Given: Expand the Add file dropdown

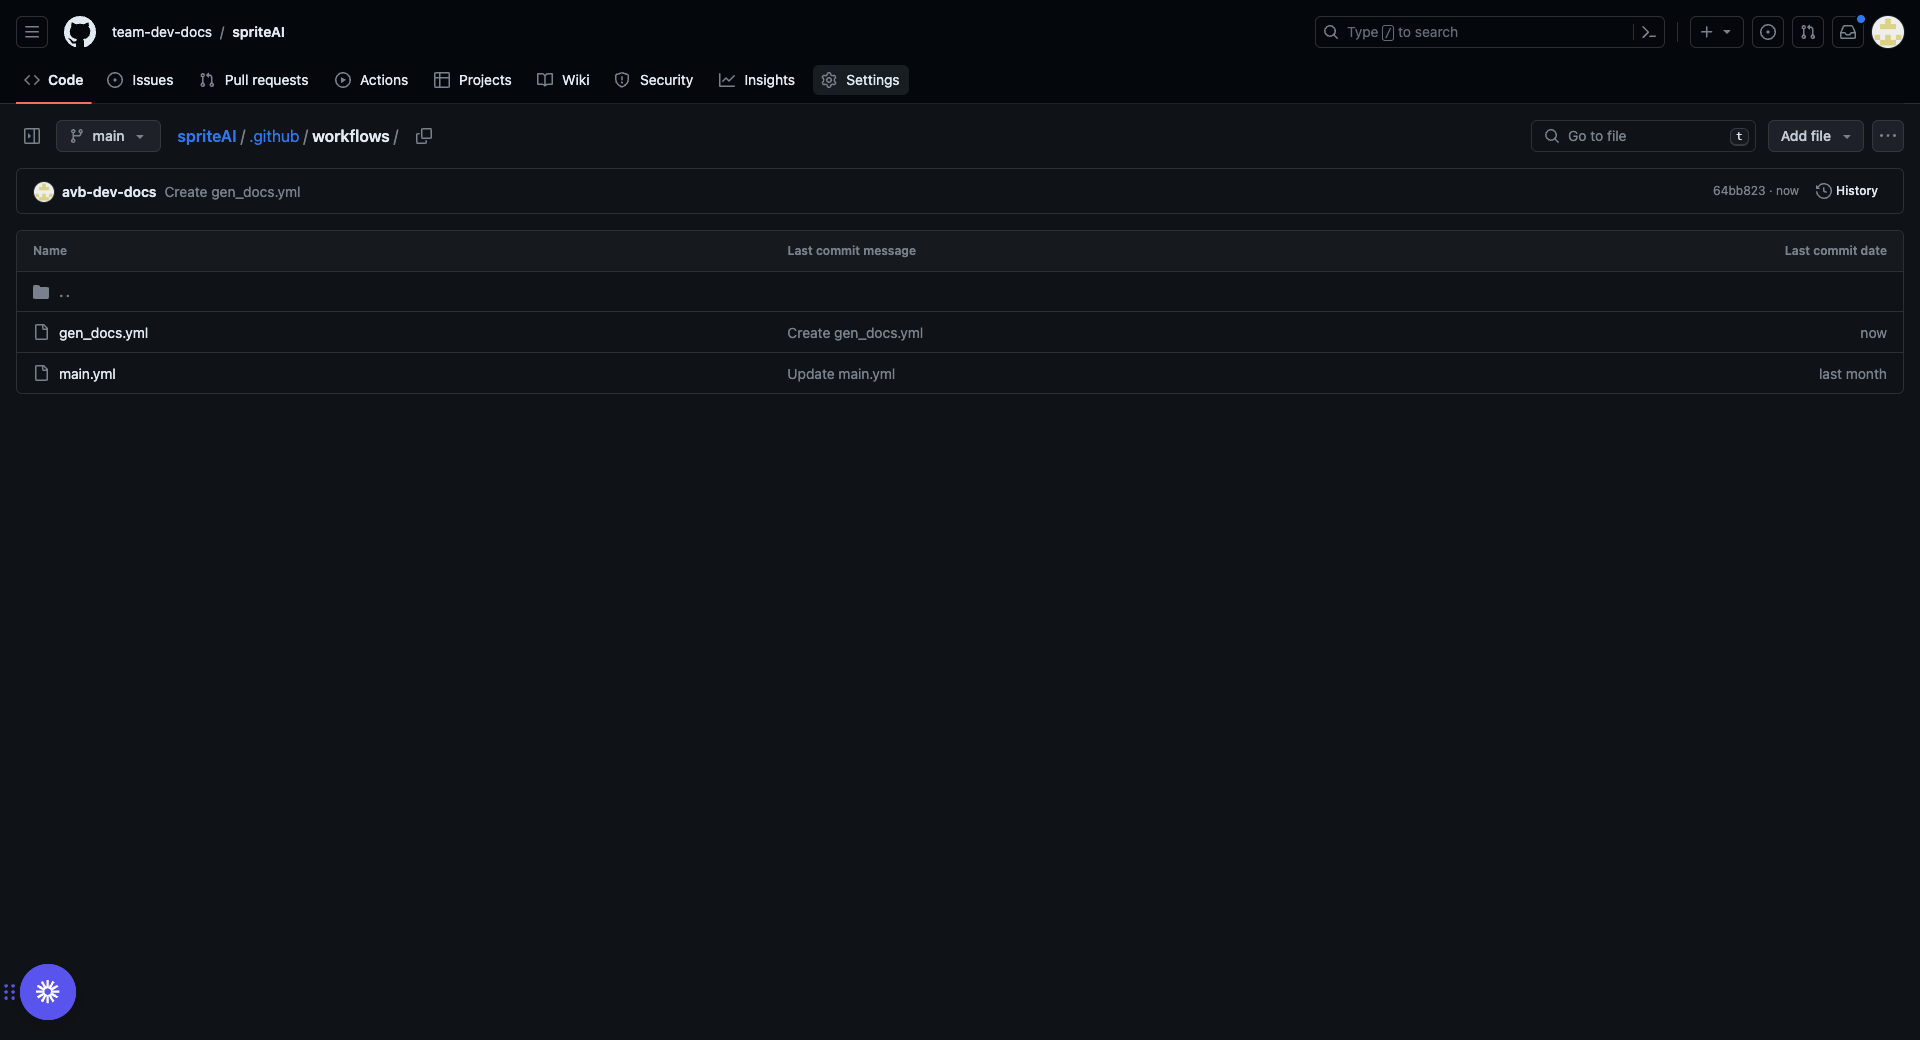Looking at the screenshot, I should click(x=1815, y=136).
